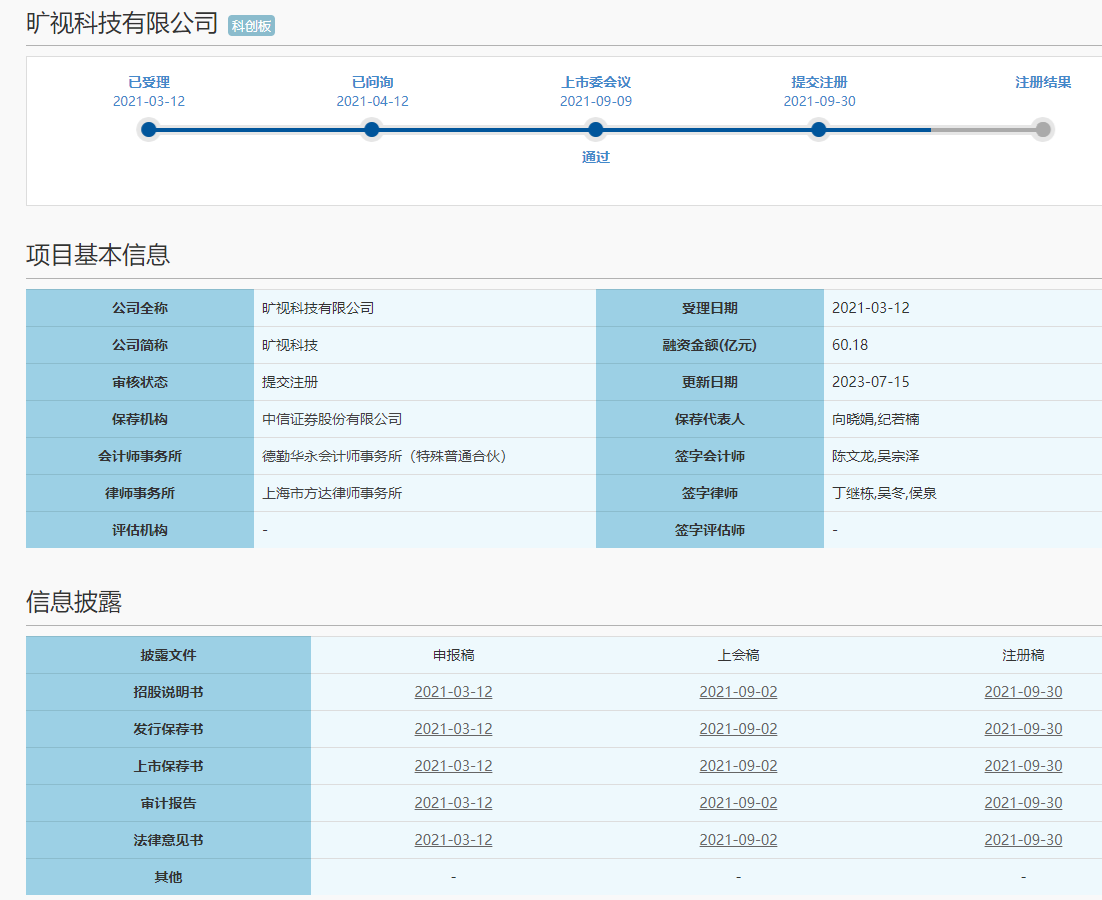Open 上市保荐书 注册稿 link

coord(1023,766)
